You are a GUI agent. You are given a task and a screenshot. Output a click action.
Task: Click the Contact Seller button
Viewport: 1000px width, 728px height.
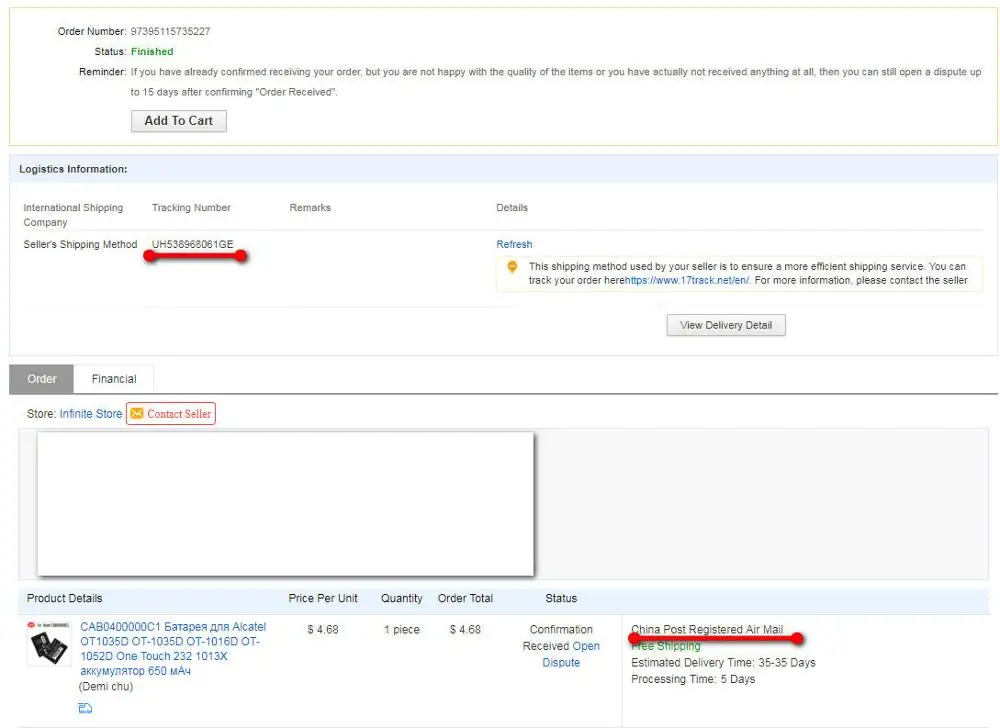coord(171,414)
